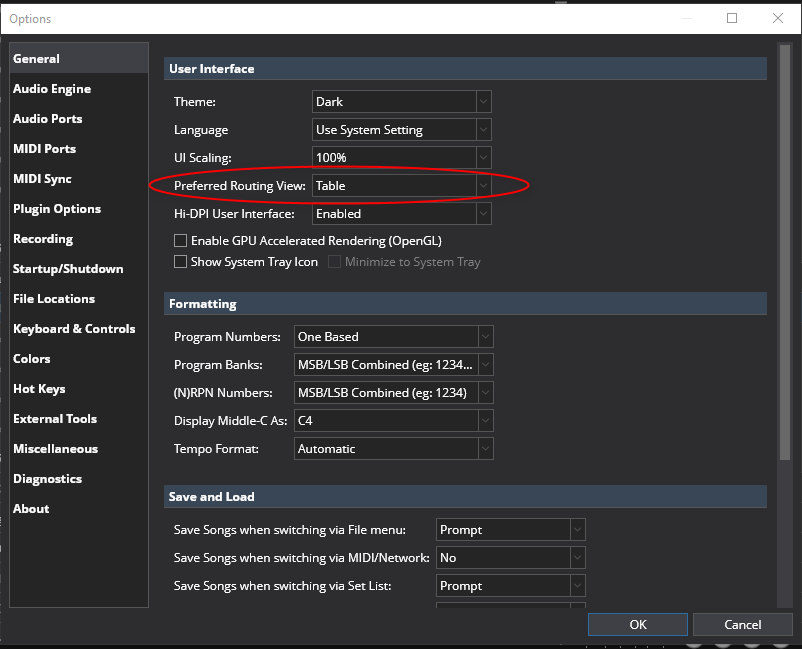Open the Hot Keys page
This screenshot has width=802, height=649.
point(41,389)
